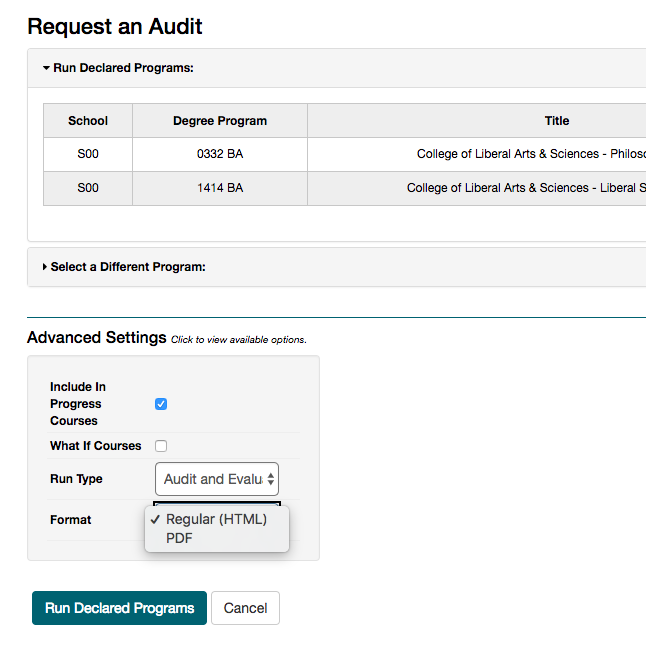The width and height of the screenshot is (646, 647).
Task: Click the Advanced Settings heading
Action: coord(97,338)
